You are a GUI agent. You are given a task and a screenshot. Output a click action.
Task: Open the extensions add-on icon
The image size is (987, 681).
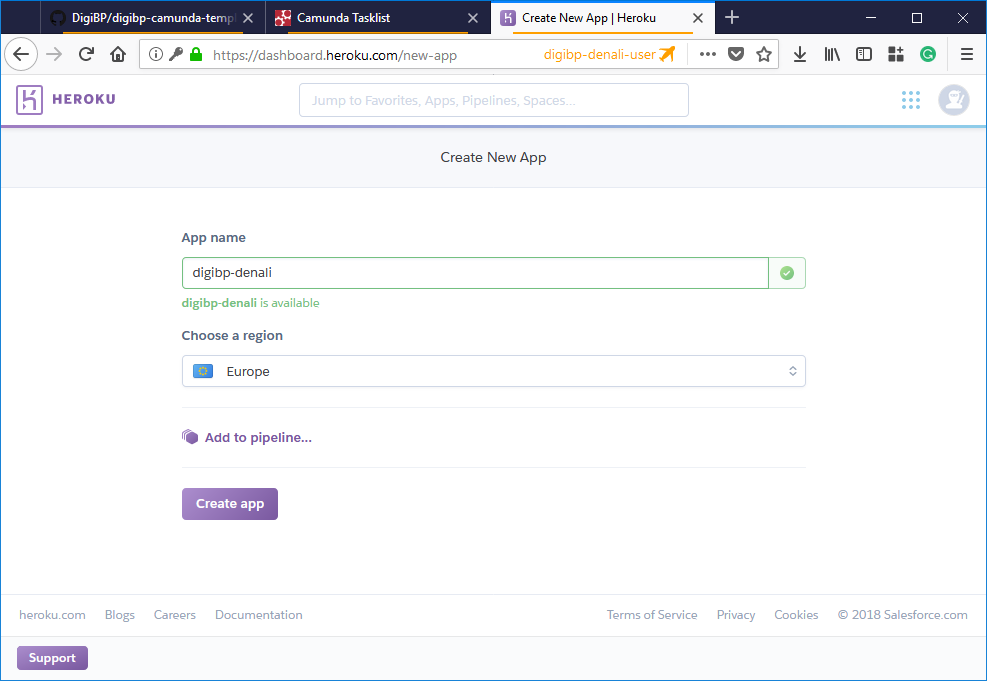pos(896,55)
